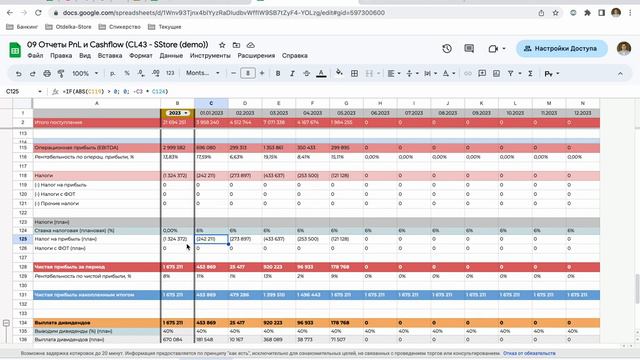The height and width of the screenshot is (360, 640).
Task: Open the input tools Ру dropdown
Action: [x=551, y=73]
